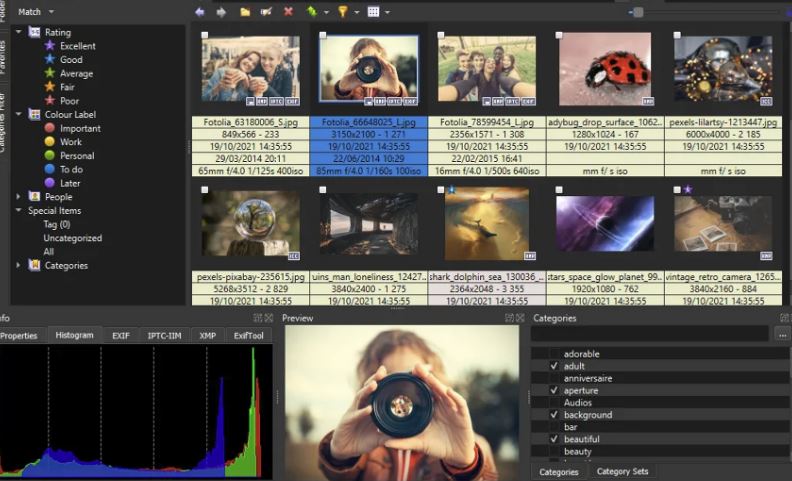Switch to the EXIF tab
Image resolution: width=792 pixels, height=481 pixels.
tap(120, 336)
